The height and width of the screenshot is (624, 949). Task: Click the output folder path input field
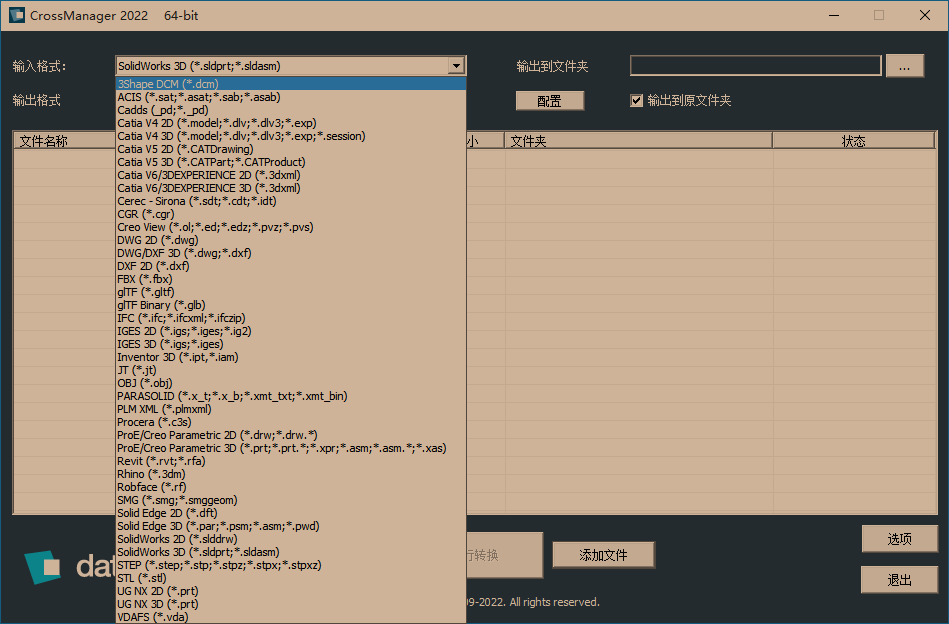[755, 66]
